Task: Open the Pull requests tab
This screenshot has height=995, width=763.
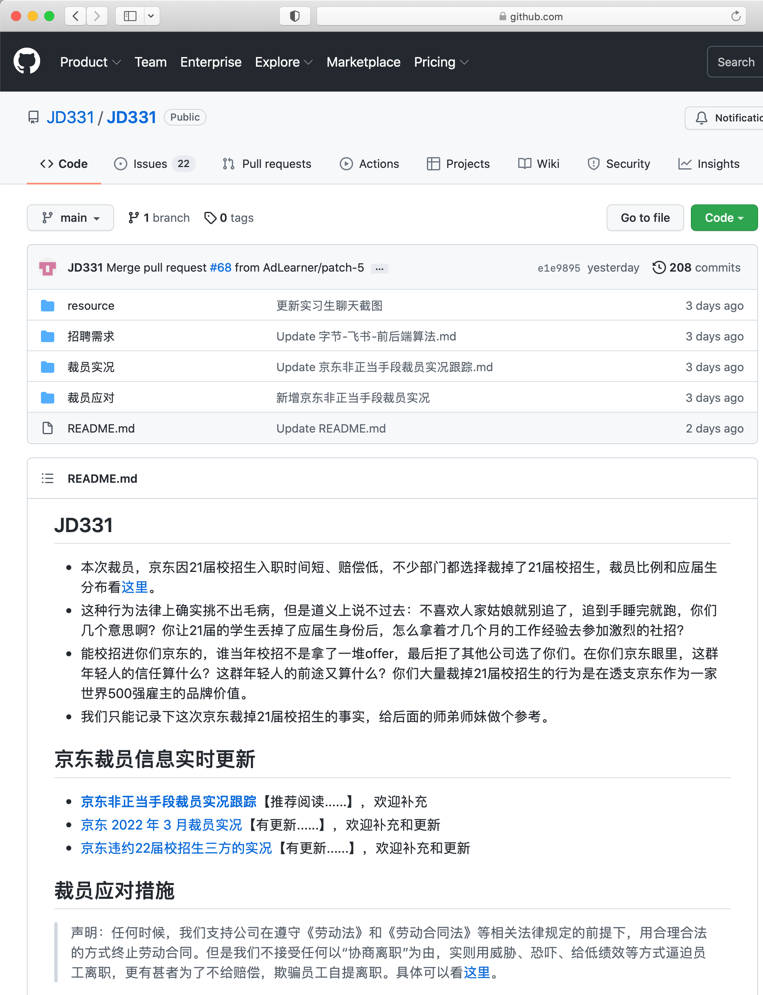Action: pyautogui.click(x=267, y=164)
